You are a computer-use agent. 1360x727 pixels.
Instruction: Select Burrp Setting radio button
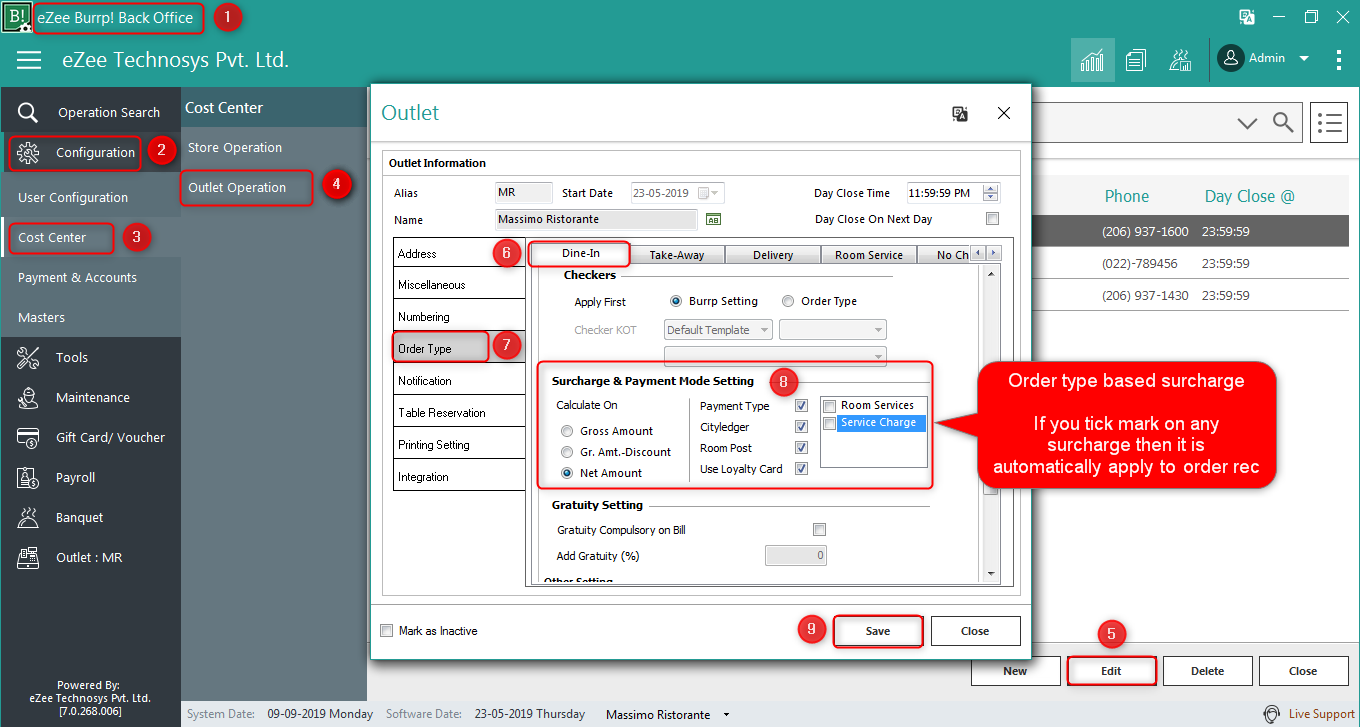tap(676, 301)
